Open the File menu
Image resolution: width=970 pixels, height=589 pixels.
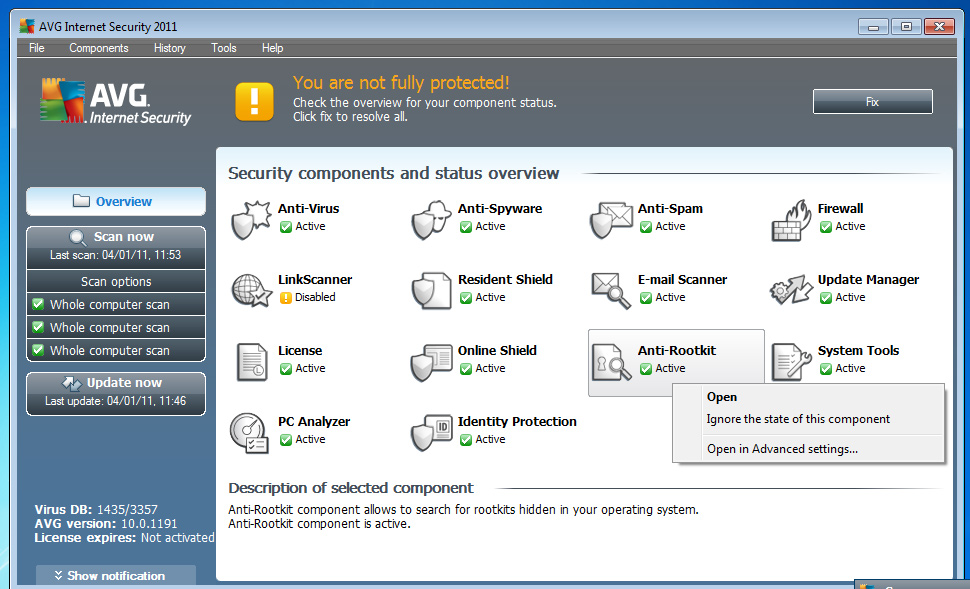click(36, 48)
